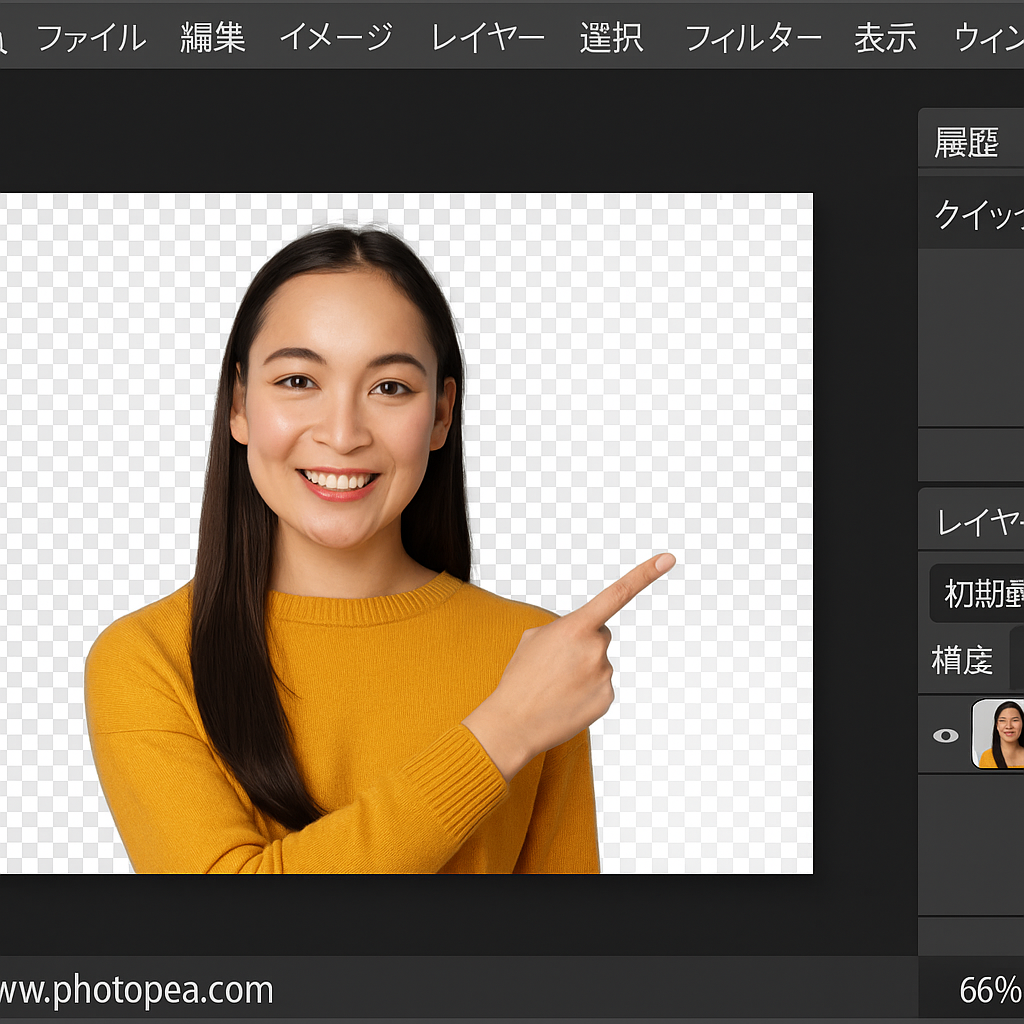The width and height of the screenshot is (1024, 1024).
Task: Open the 表示 menu
Action: (x=885, y=38)
